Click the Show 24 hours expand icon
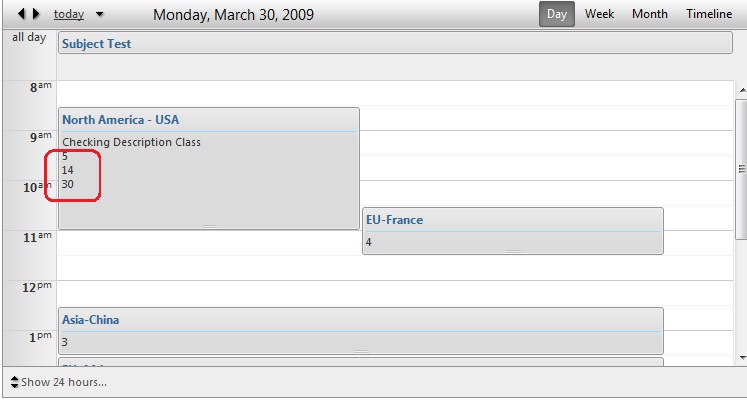The width and height of the screenshot is (747, 400). [x=14, y=382]
